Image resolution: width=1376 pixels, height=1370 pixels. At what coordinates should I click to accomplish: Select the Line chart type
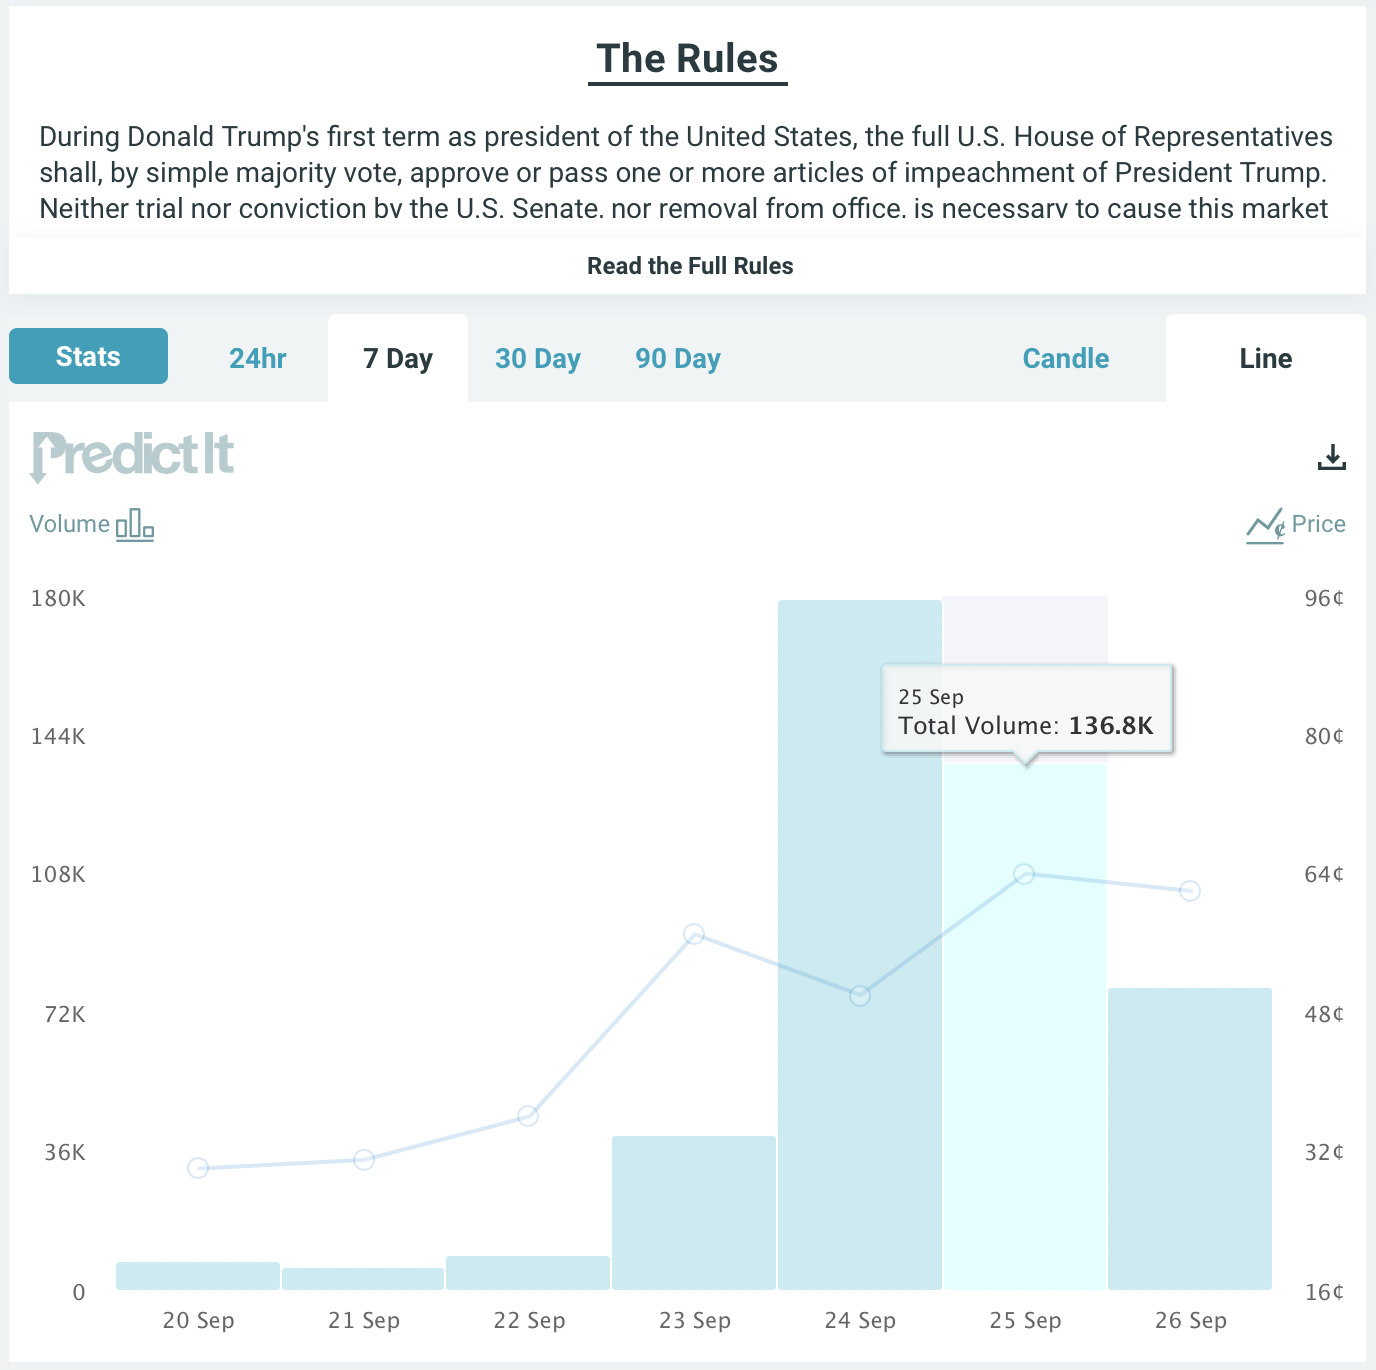point(1266,358)
